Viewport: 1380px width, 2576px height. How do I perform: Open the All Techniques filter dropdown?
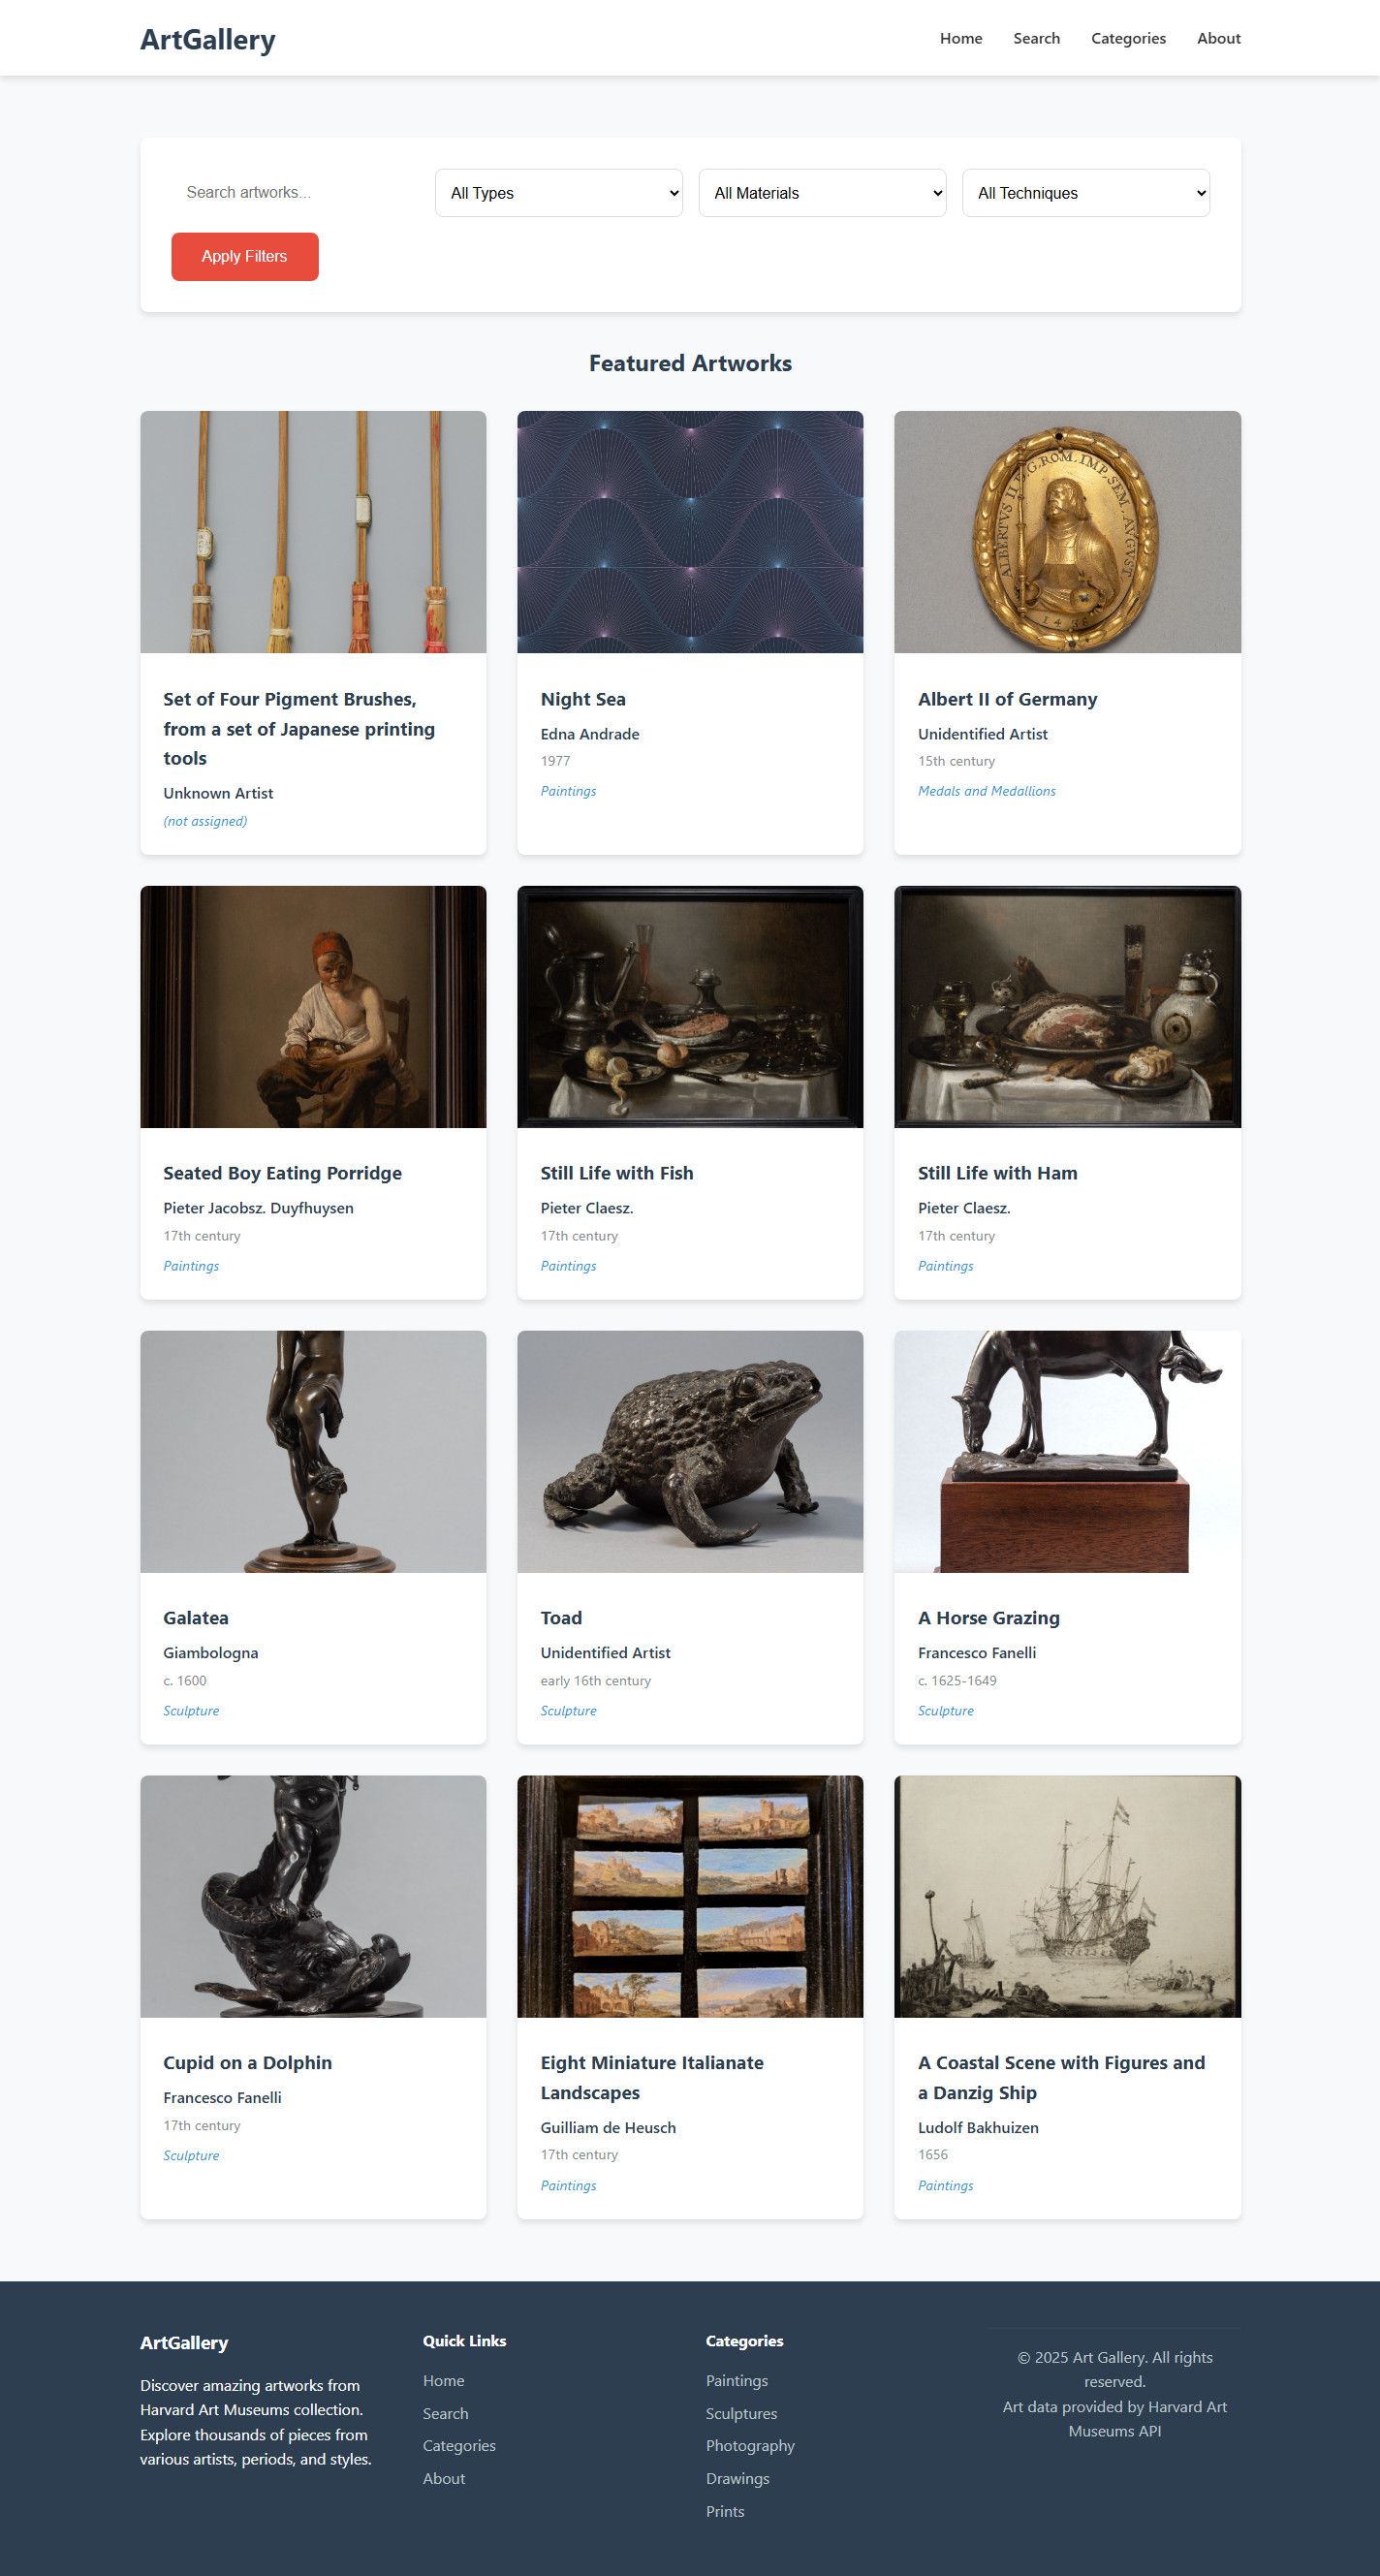point(1086,193)
